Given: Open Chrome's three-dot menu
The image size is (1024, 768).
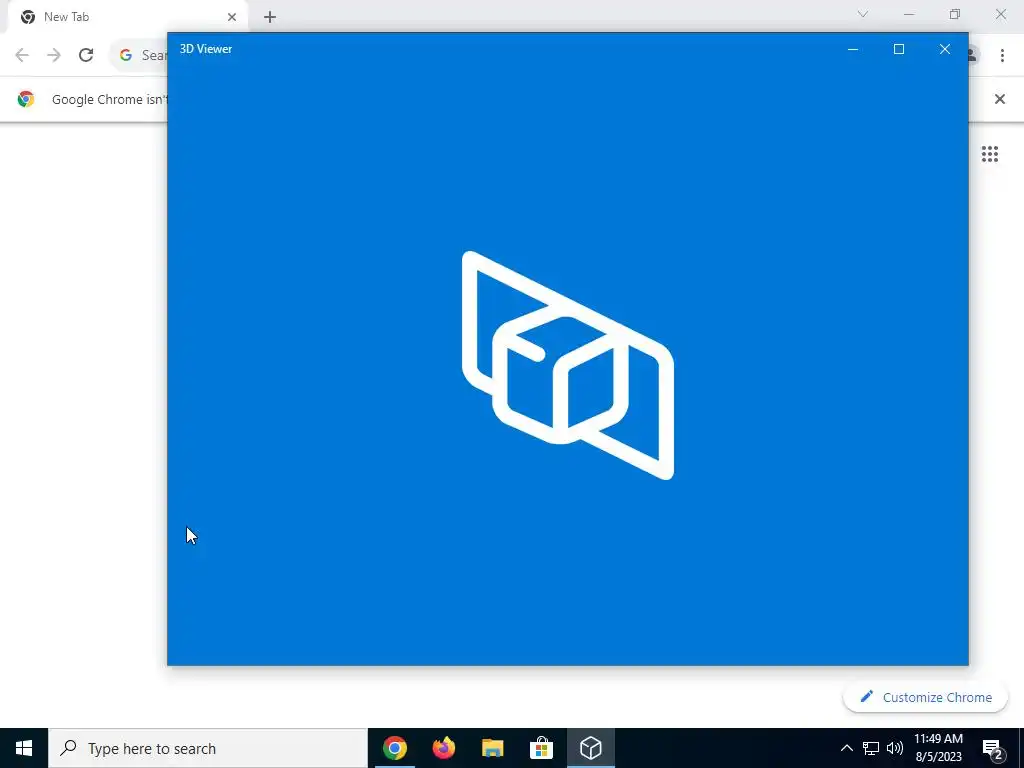Looking at the screenshot, I should point(1002,55).
